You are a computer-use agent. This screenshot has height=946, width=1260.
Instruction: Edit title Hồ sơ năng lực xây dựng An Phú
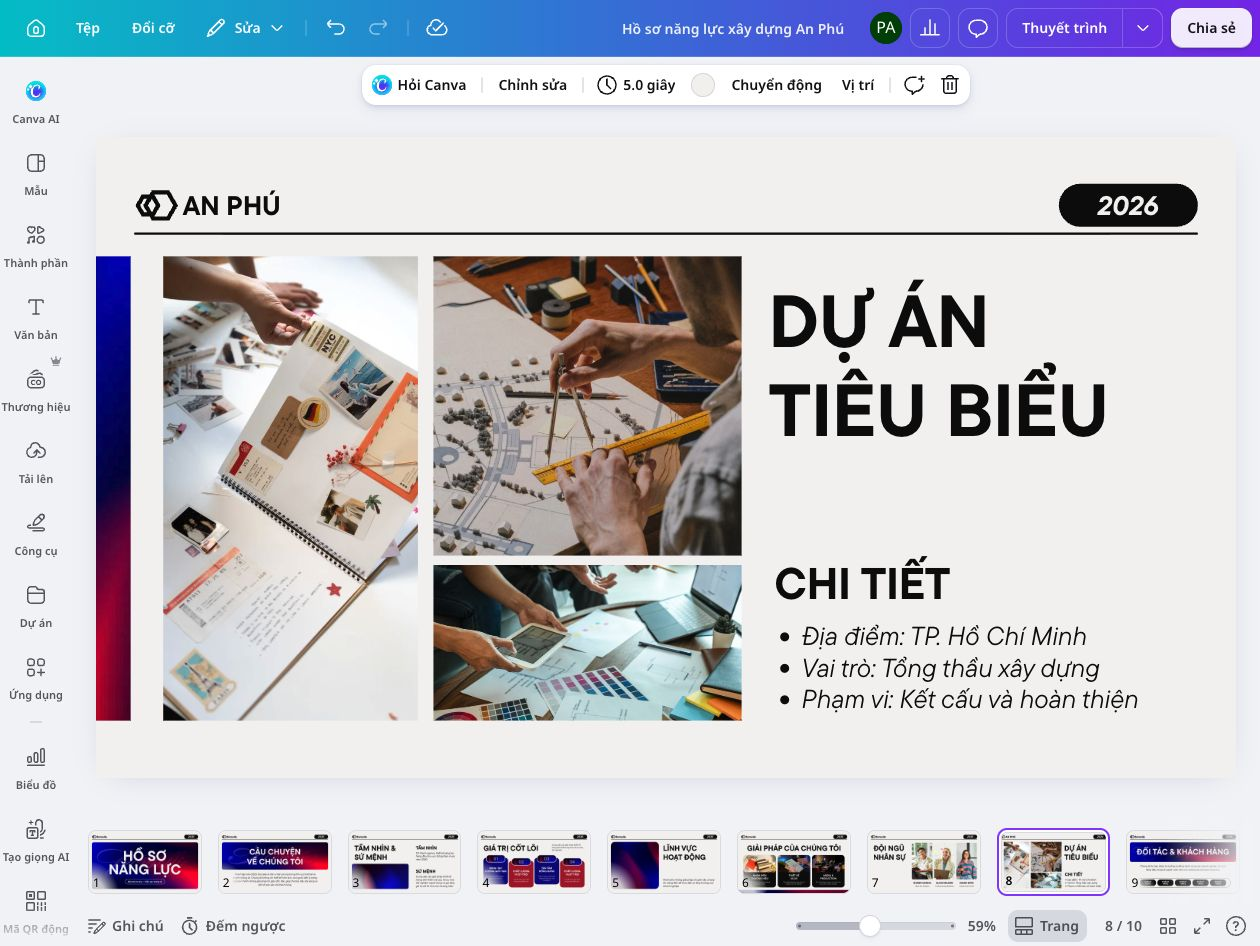[x=733, y=28]
